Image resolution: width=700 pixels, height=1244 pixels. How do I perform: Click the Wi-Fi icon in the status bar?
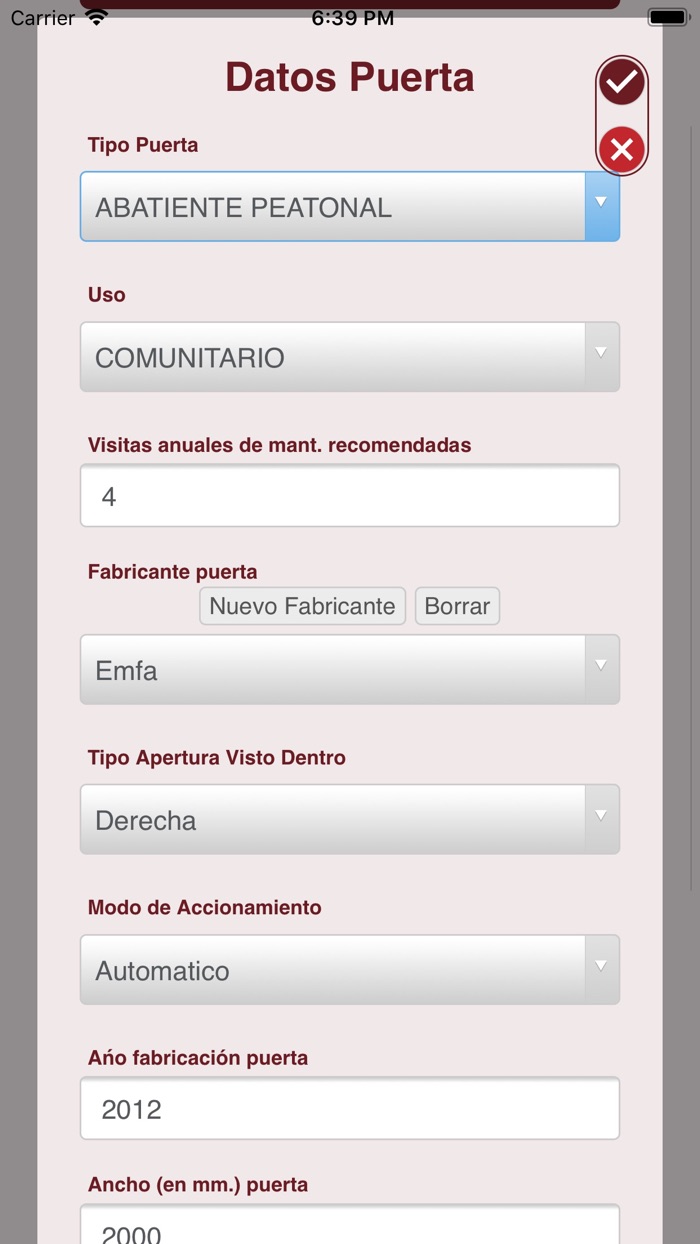[x=95, y=16]
